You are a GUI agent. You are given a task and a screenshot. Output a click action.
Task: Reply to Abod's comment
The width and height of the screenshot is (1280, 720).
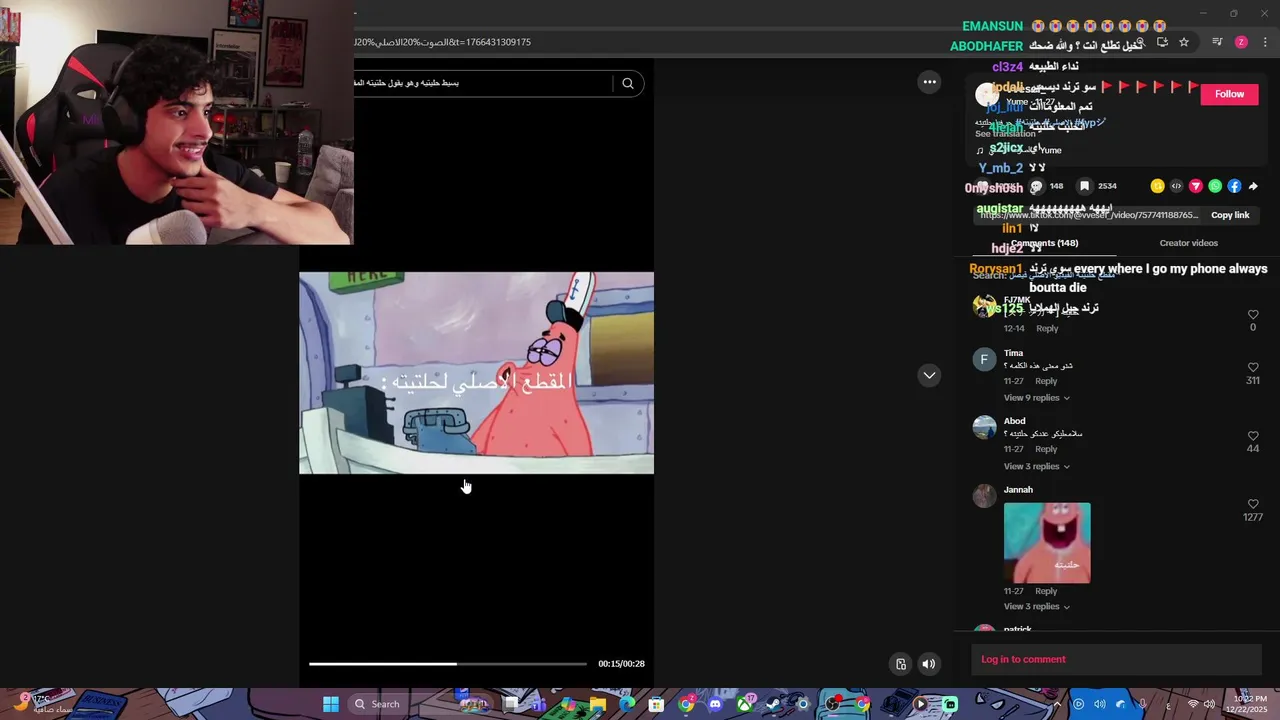pyautogui.click(x=1046, y=449)
